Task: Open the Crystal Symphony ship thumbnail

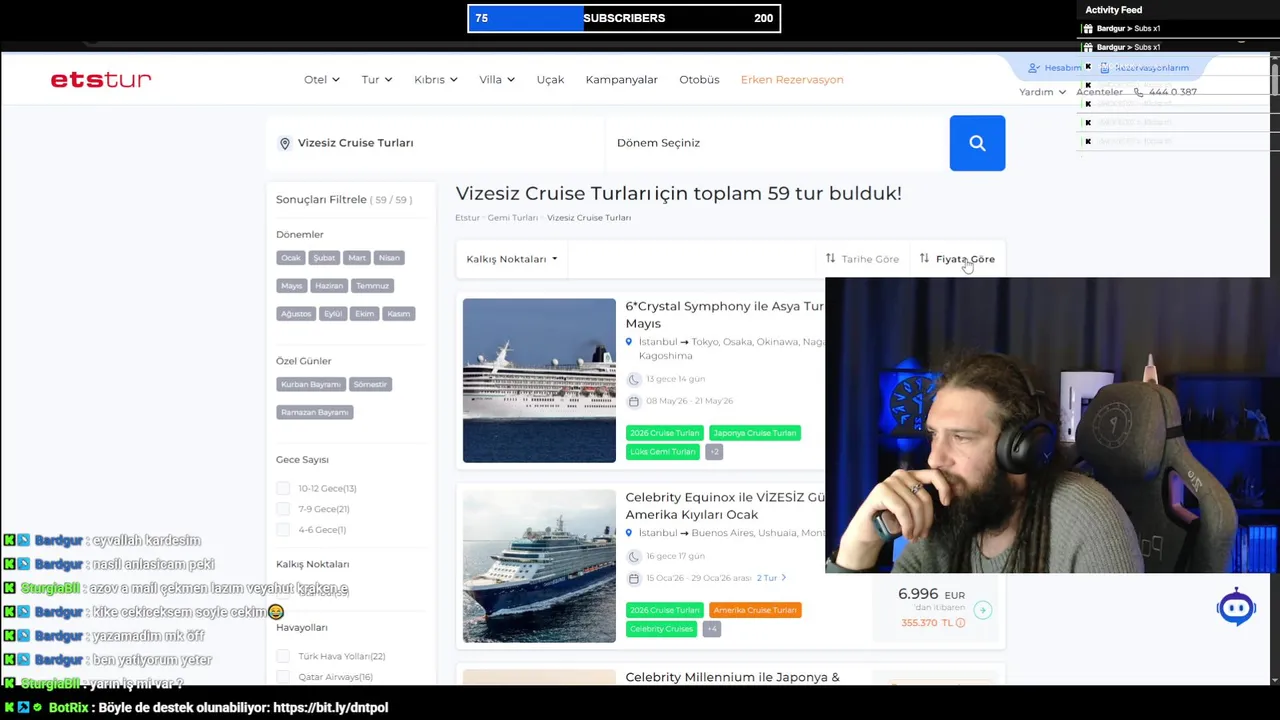Action: [539, 380]
